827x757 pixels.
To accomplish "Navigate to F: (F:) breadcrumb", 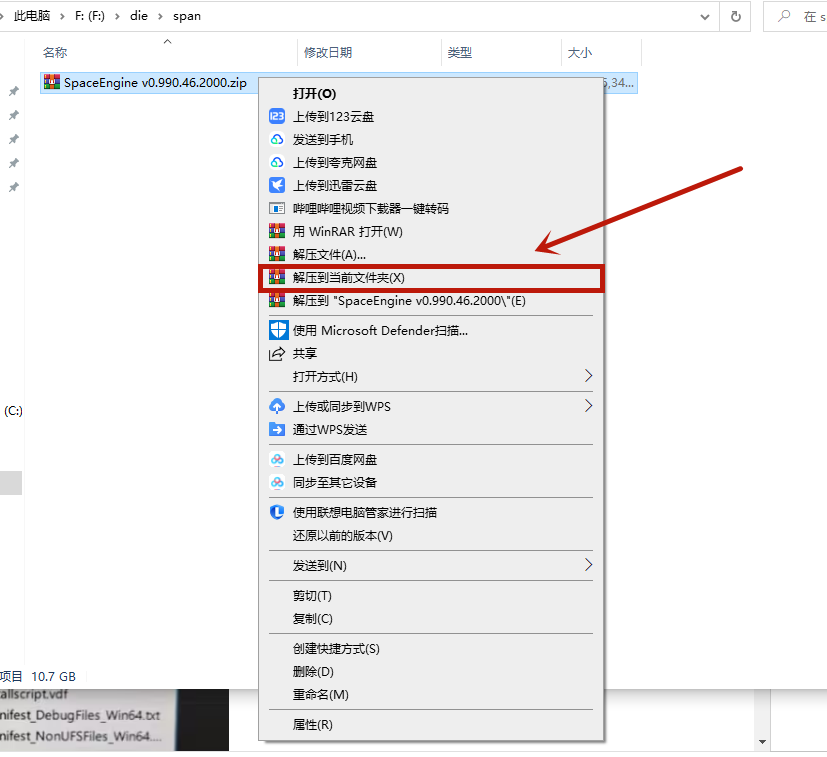I will 90,16.
